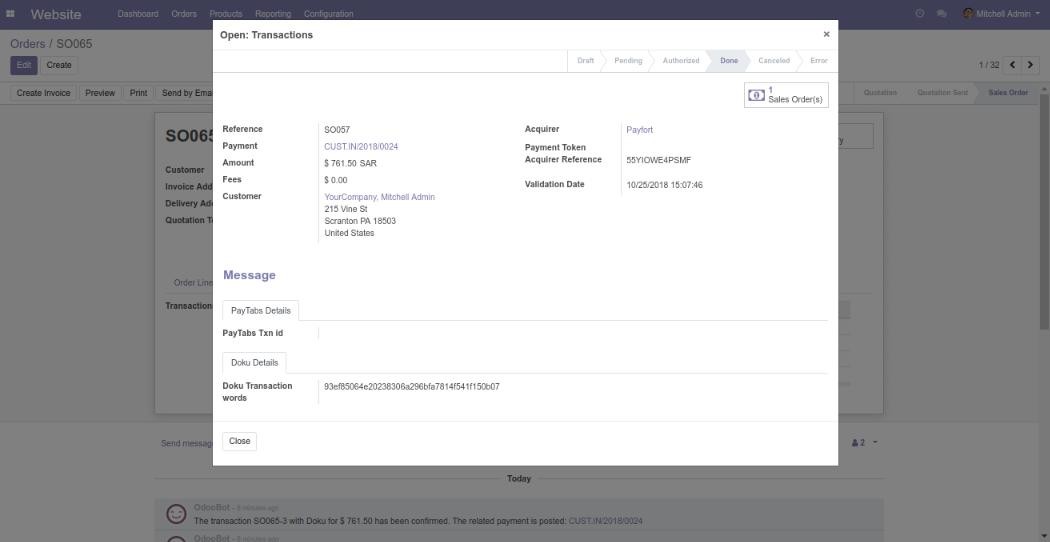Select the Draft status stage
The height and width of the screenshot is (542, 1050).
click(585, 60)
